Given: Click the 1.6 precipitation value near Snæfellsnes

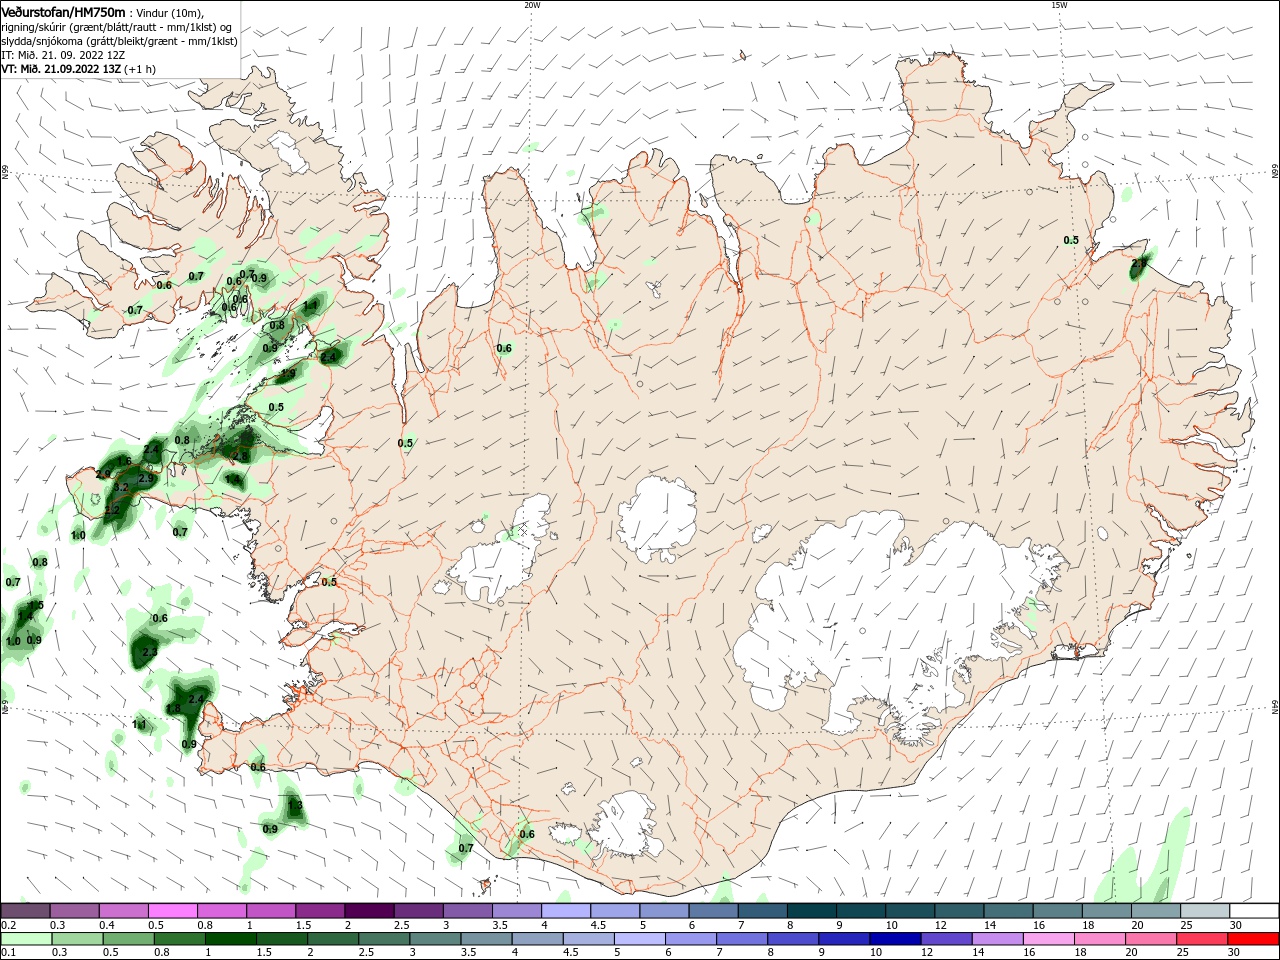Looking at the screenshot, I should (124, 461).
